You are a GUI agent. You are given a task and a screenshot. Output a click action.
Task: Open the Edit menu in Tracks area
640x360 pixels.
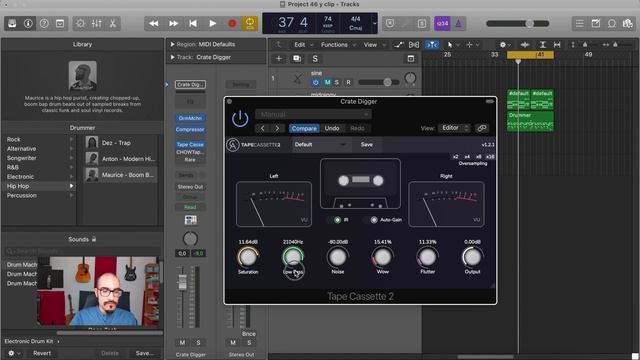click(303, 44)
